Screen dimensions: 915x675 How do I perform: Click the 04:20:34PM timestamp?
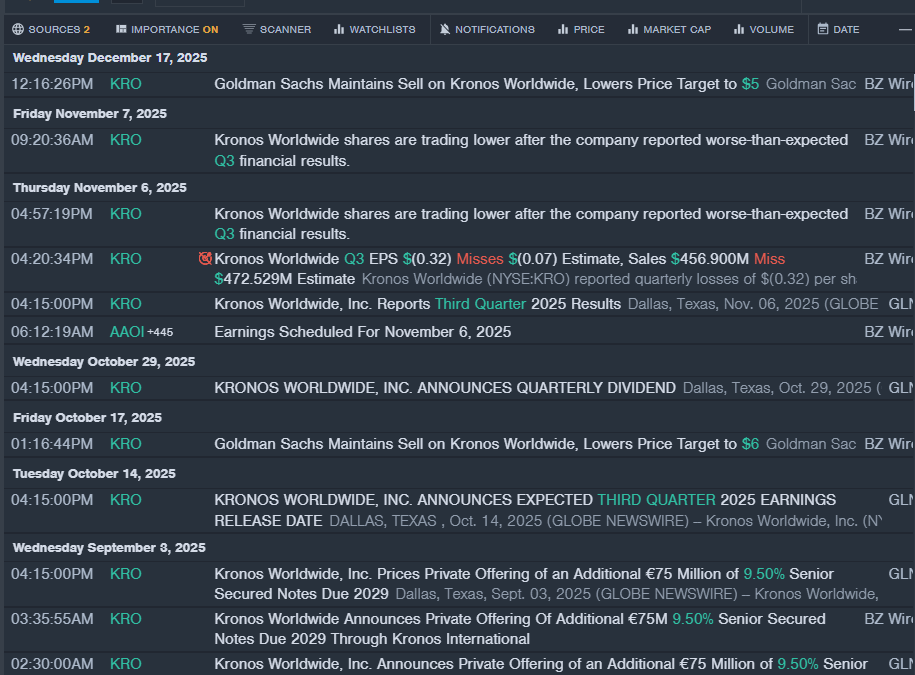click(x=52, y=259)
